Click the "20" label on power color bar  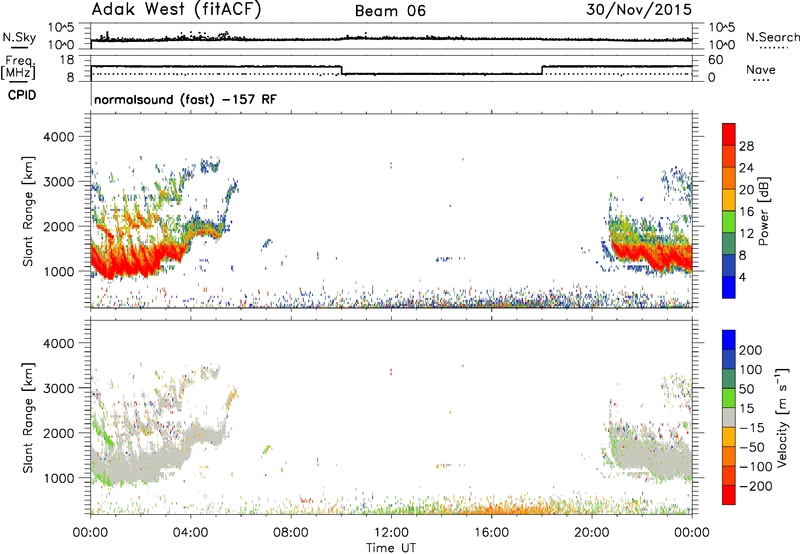(x=746, y=190)
